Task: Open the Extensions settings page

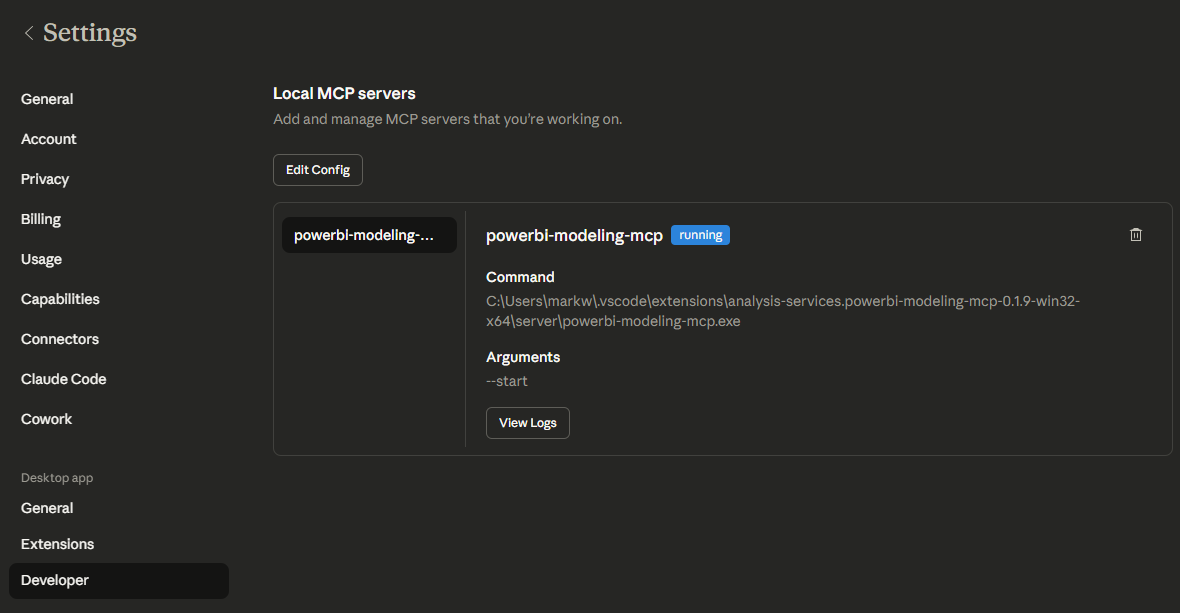Action: point(57,543)
